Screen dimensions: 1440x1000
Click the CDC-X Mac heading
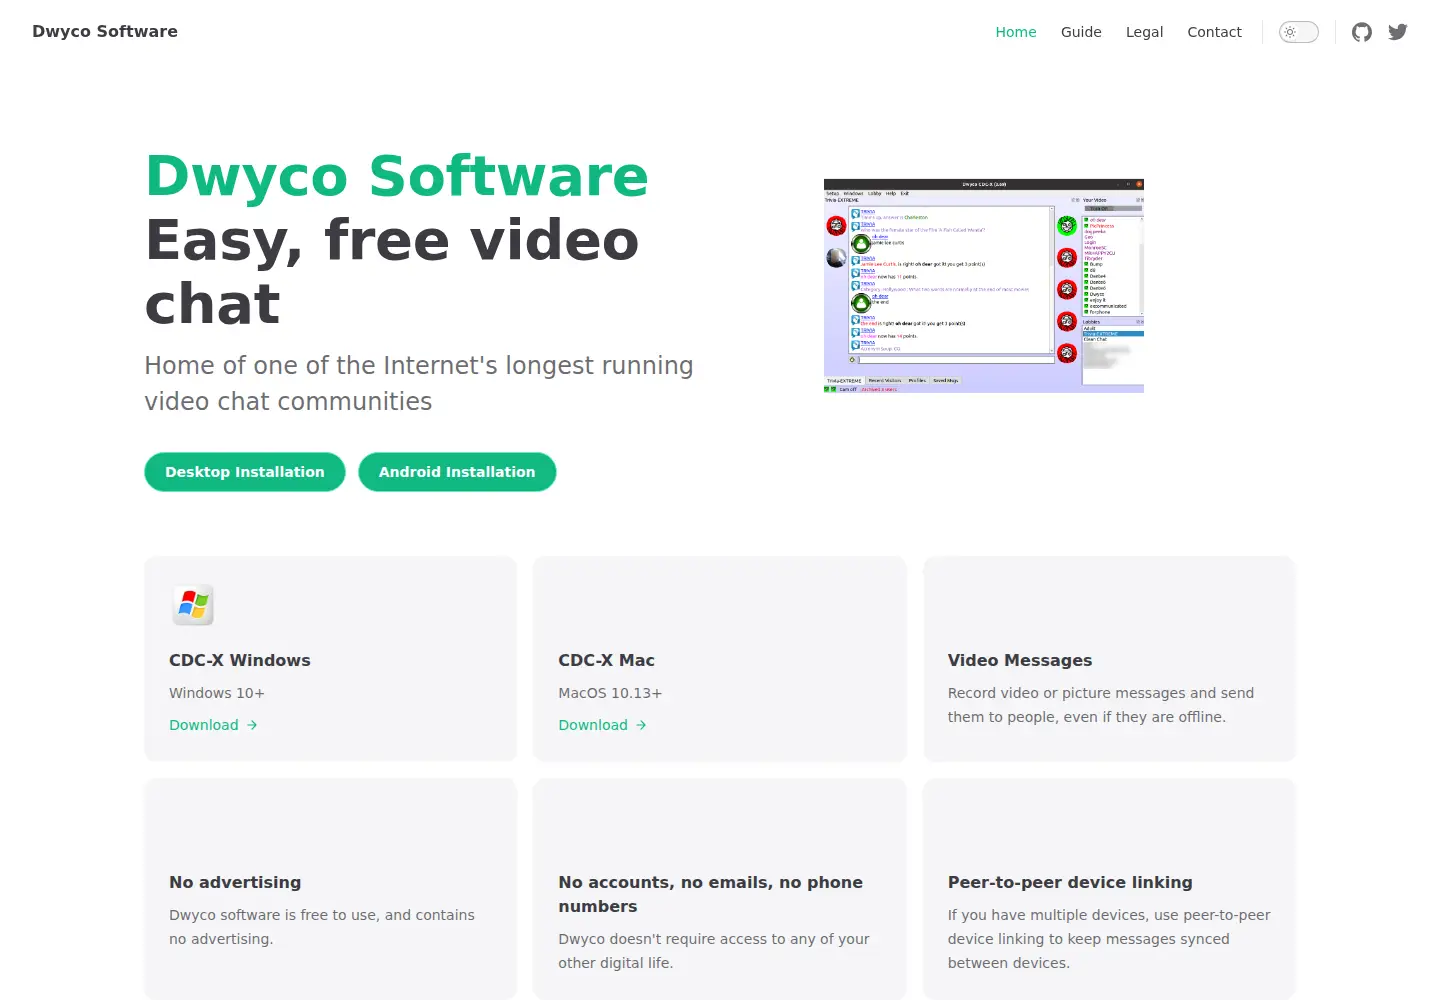tap(606, 660)
